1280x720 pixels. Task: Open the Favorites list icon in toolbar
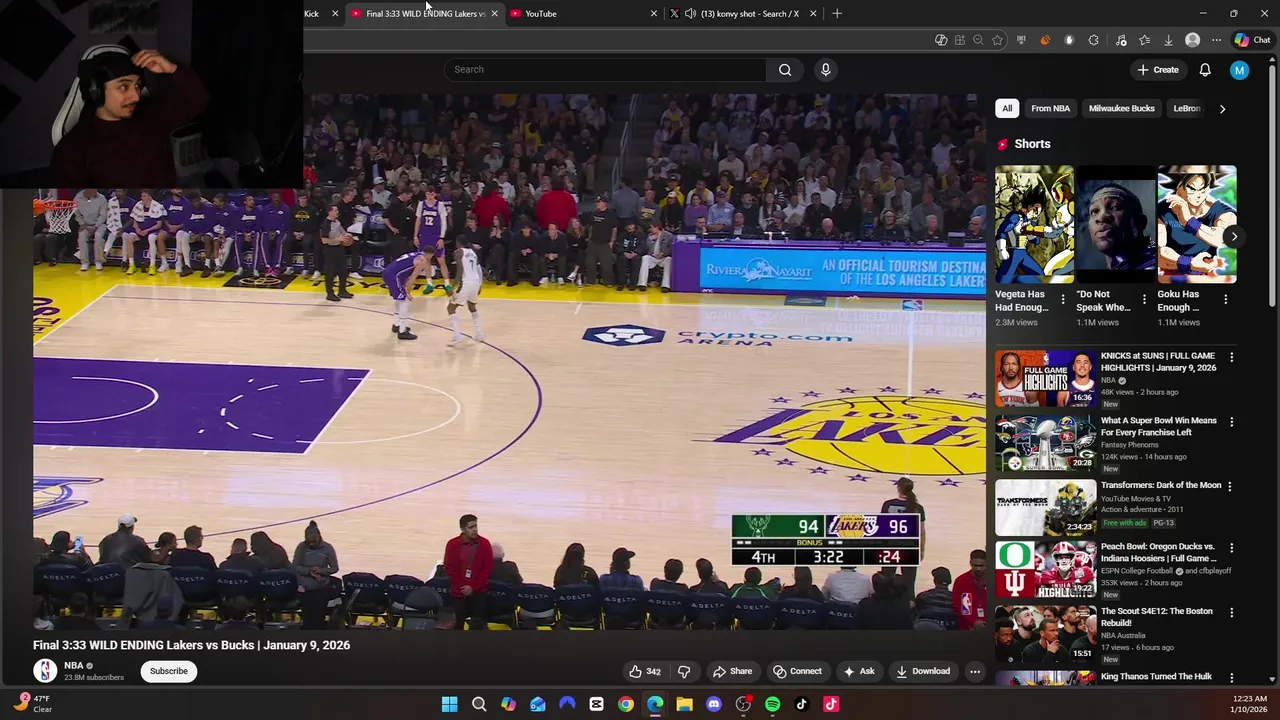[1144, 40]
